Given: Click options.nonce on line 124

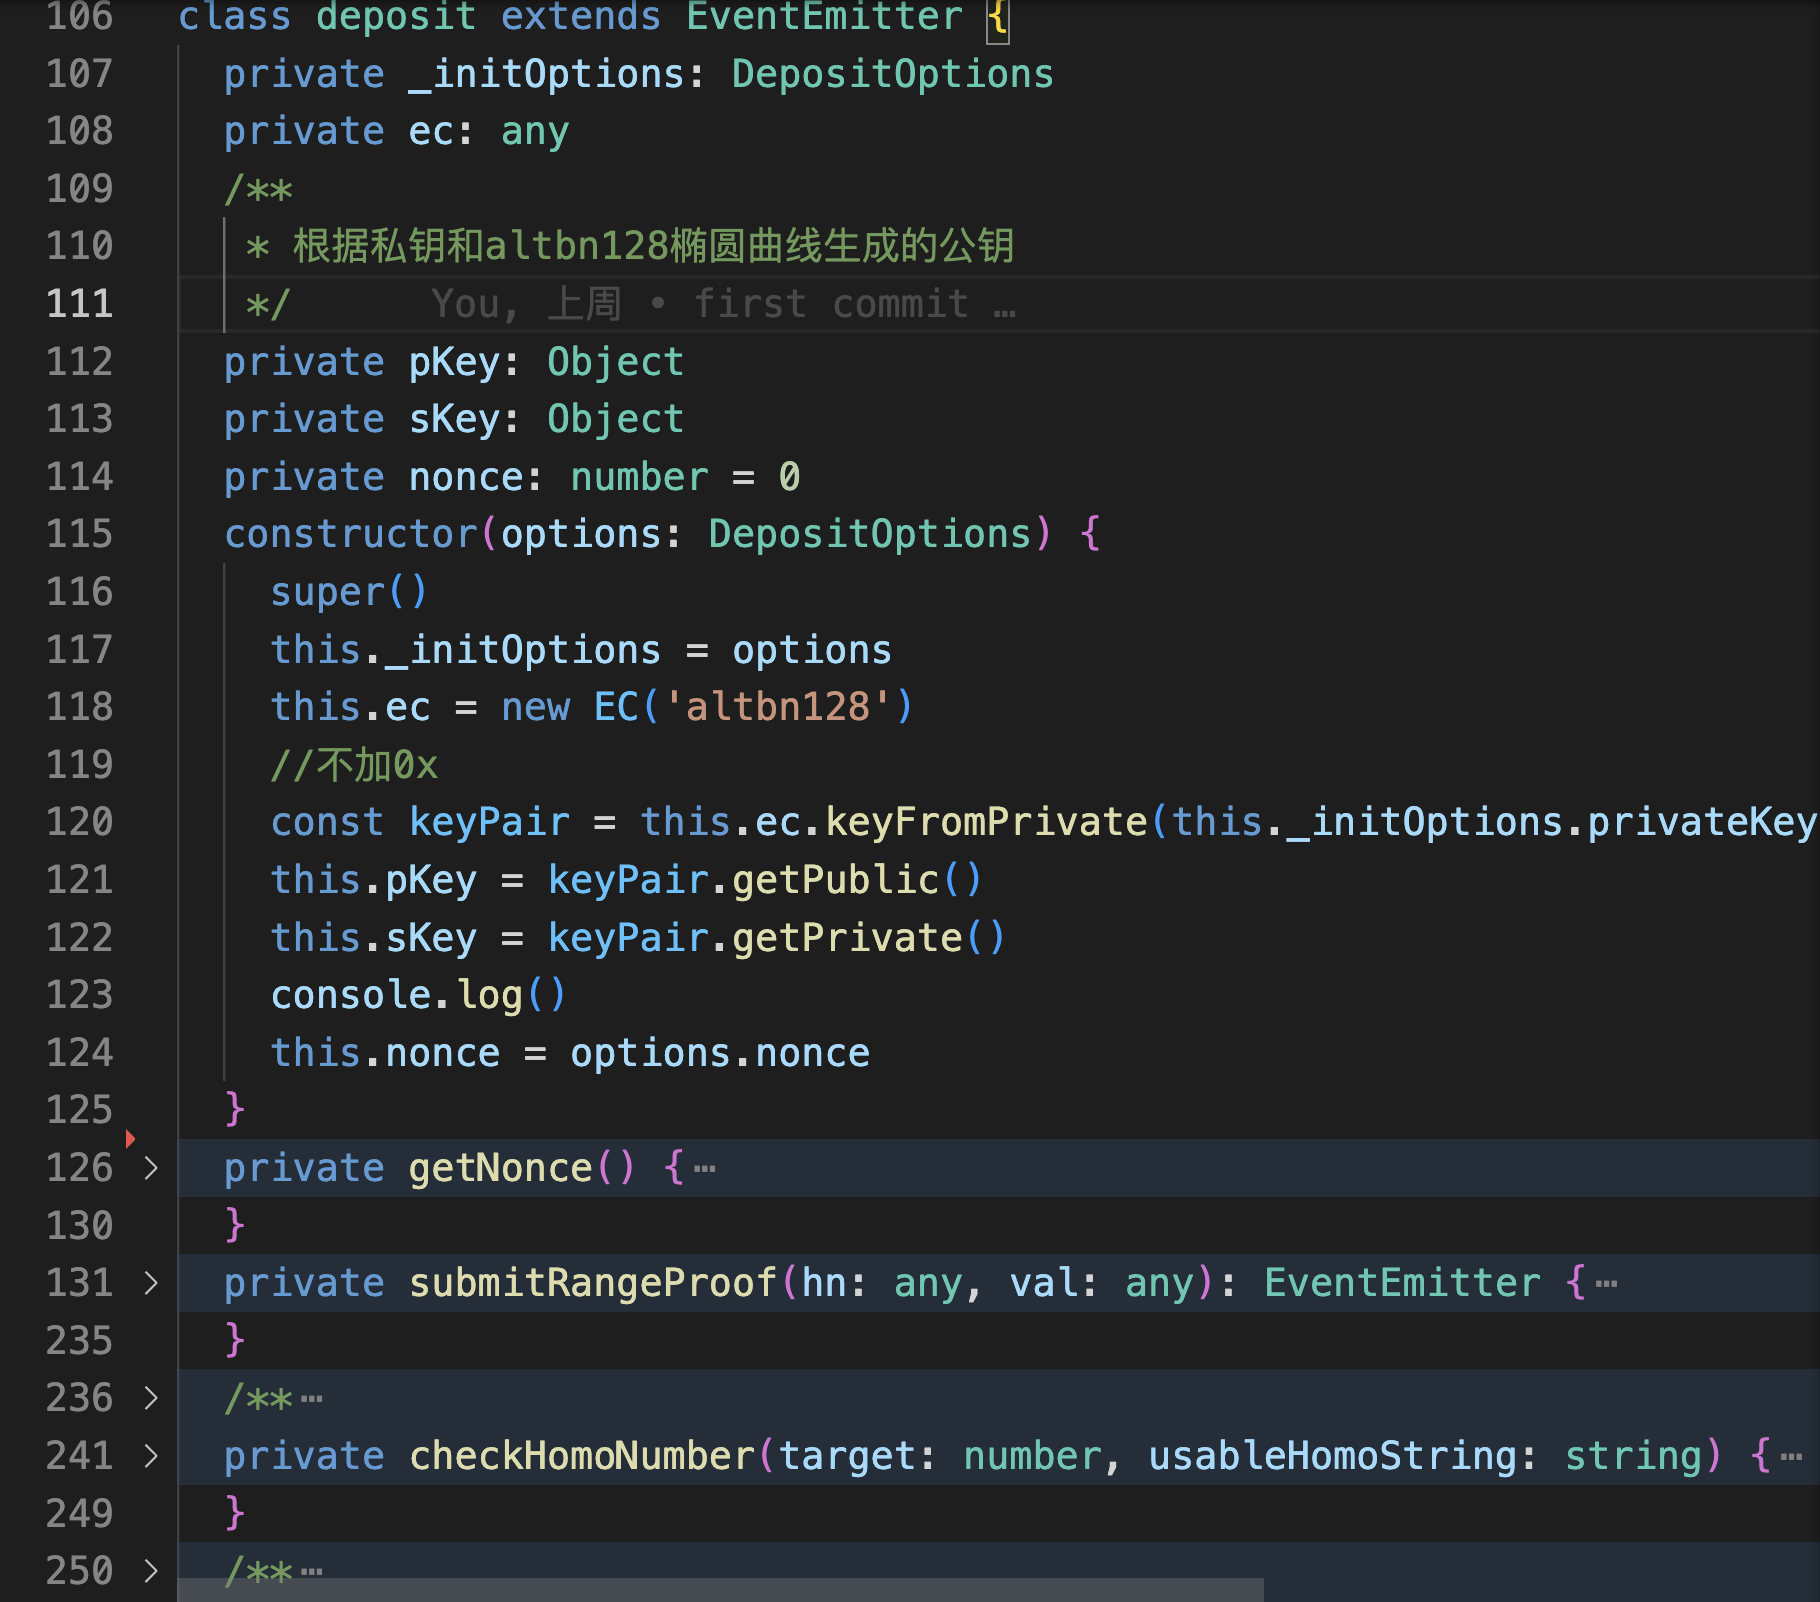Looking at the screenshot, I should click(x=720, y=1053).
